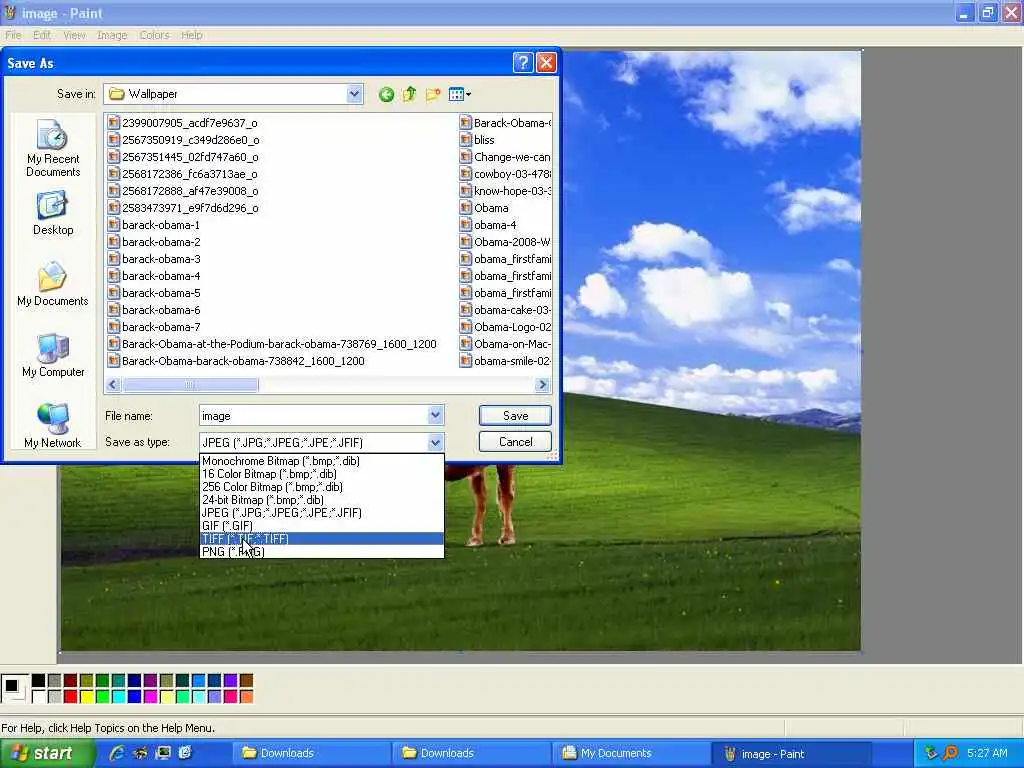Image resolution: width=1024 pixels, height=768 pixels.
Task: Select file obama-4
Action: coord(488,225)
